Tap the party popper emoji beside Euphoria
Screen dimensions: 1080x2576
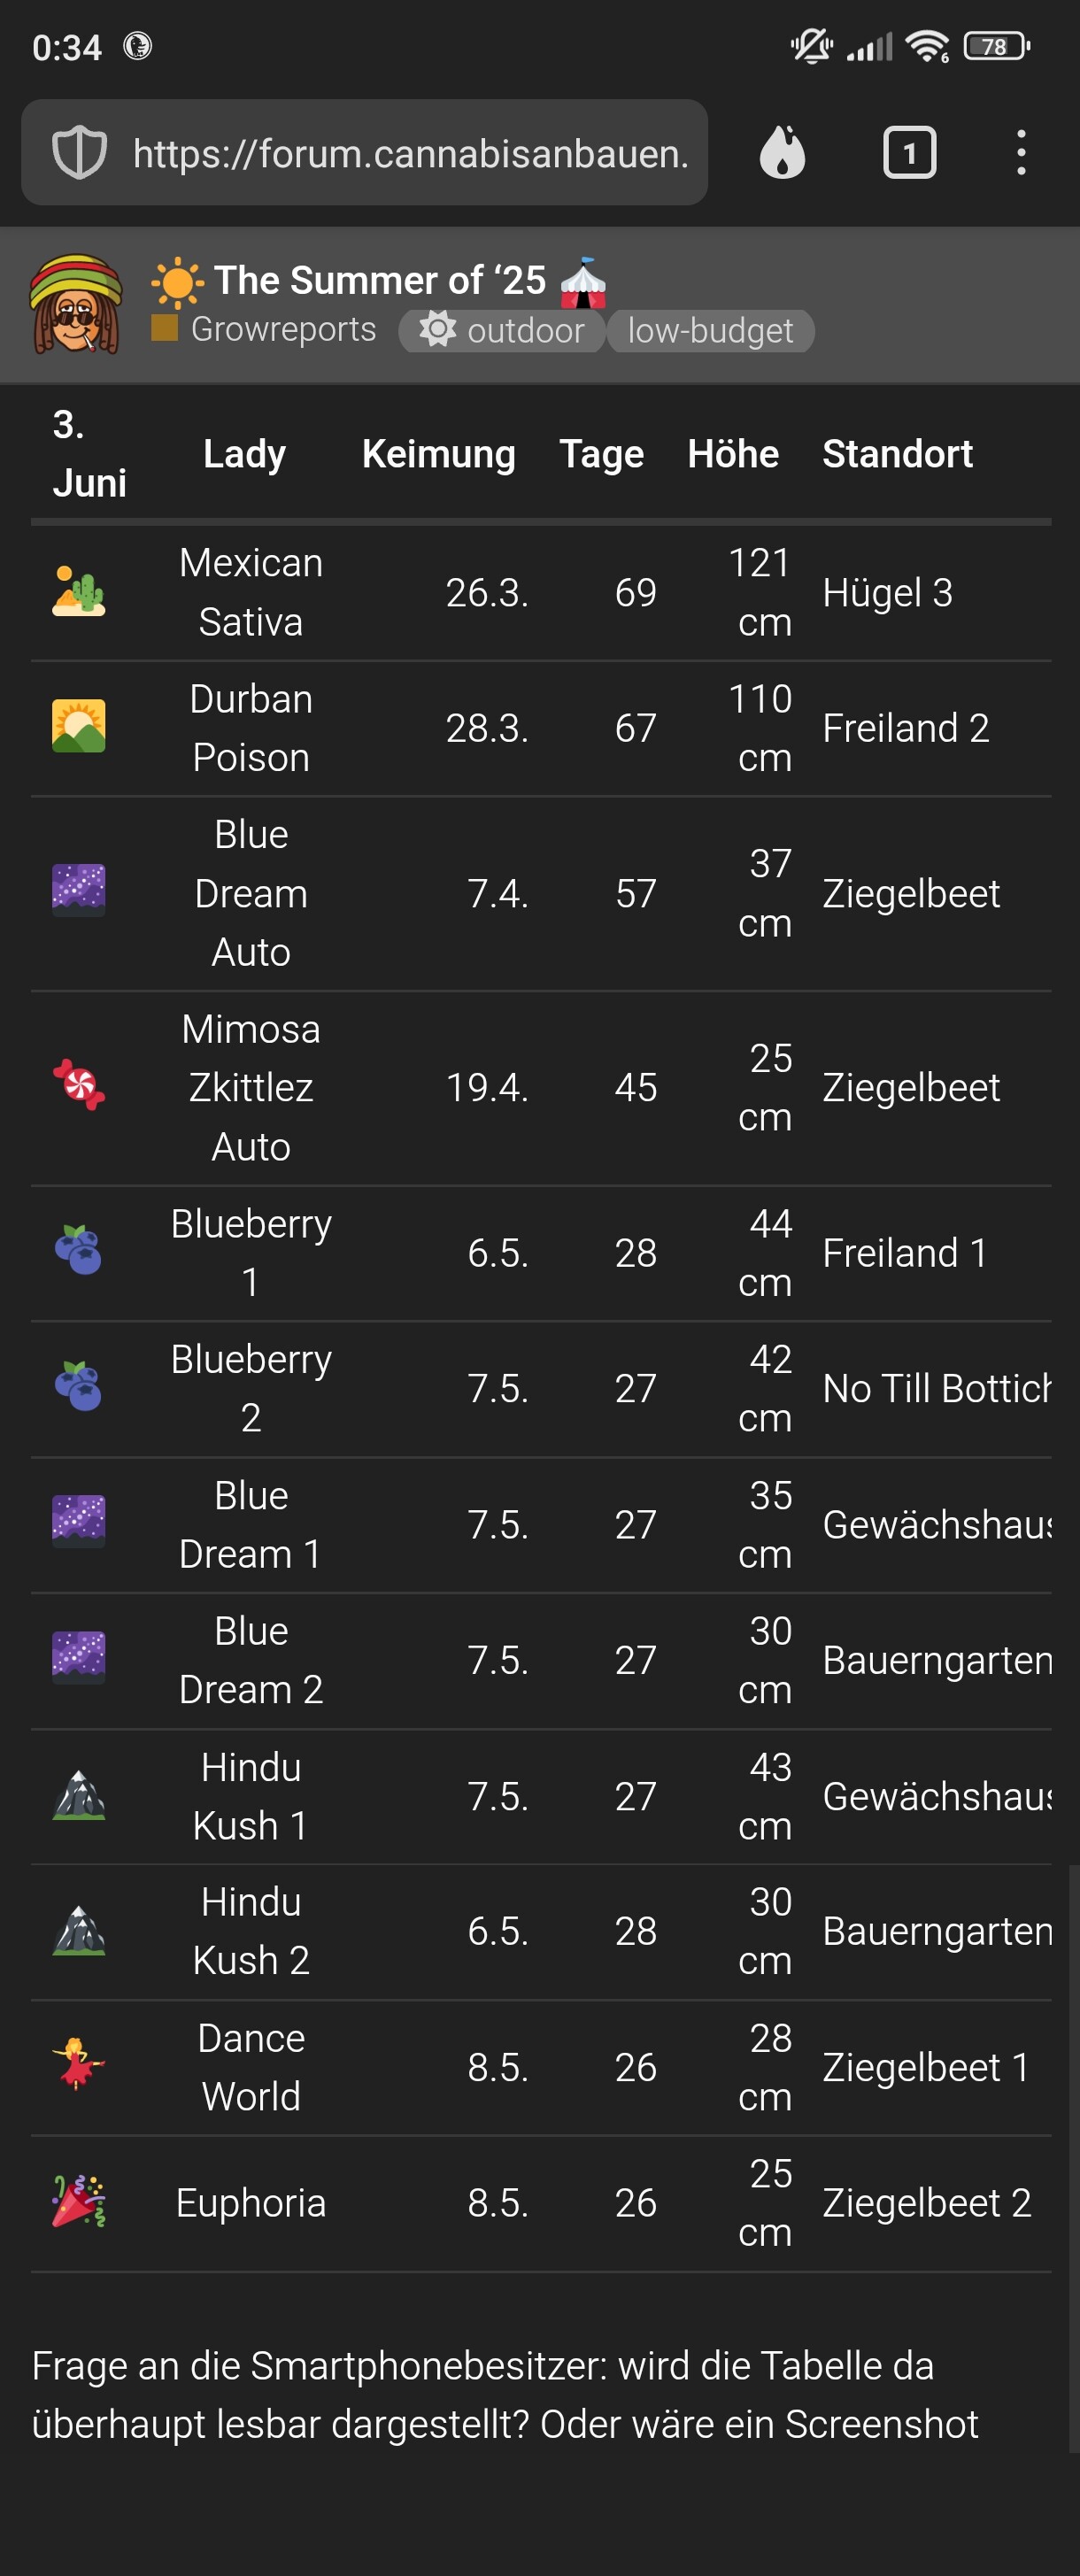pyautogui.click(x=79, y=2201)
